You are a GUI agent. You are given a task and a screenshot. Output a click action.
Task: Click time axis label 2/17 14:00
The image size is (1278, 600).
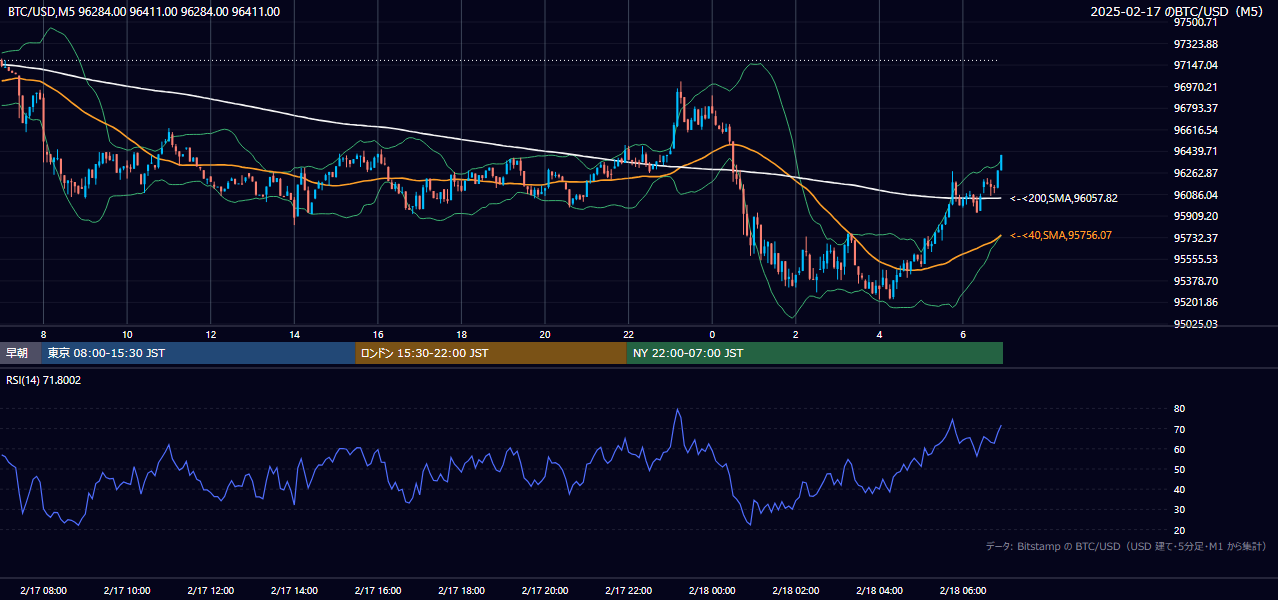click(294, 591)
